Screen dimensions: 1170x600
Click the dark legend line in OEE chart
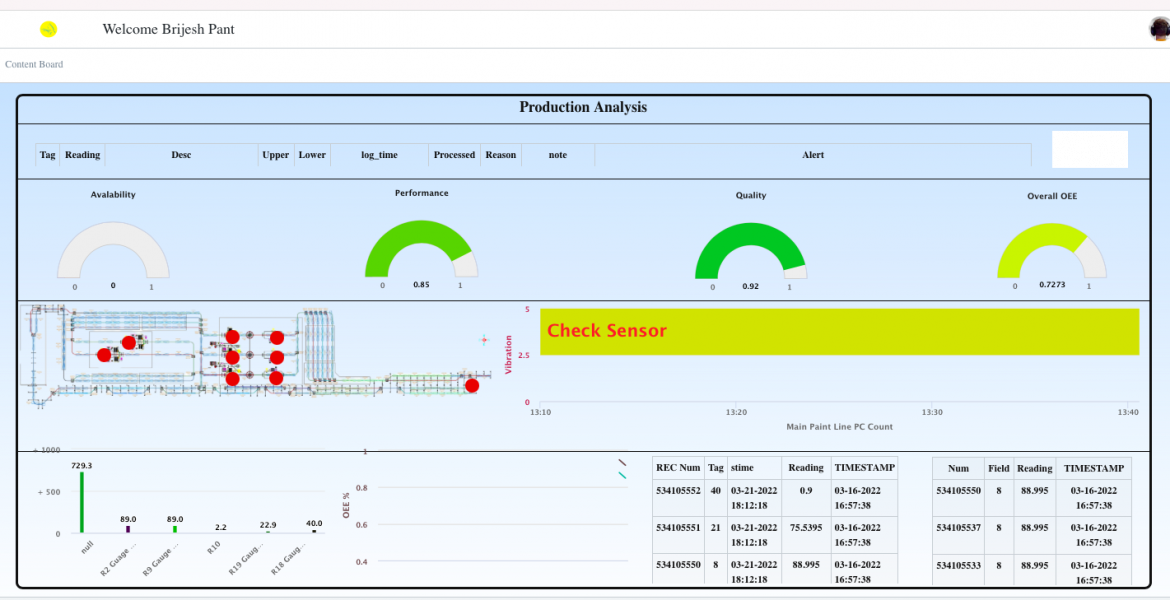point(622,463)
